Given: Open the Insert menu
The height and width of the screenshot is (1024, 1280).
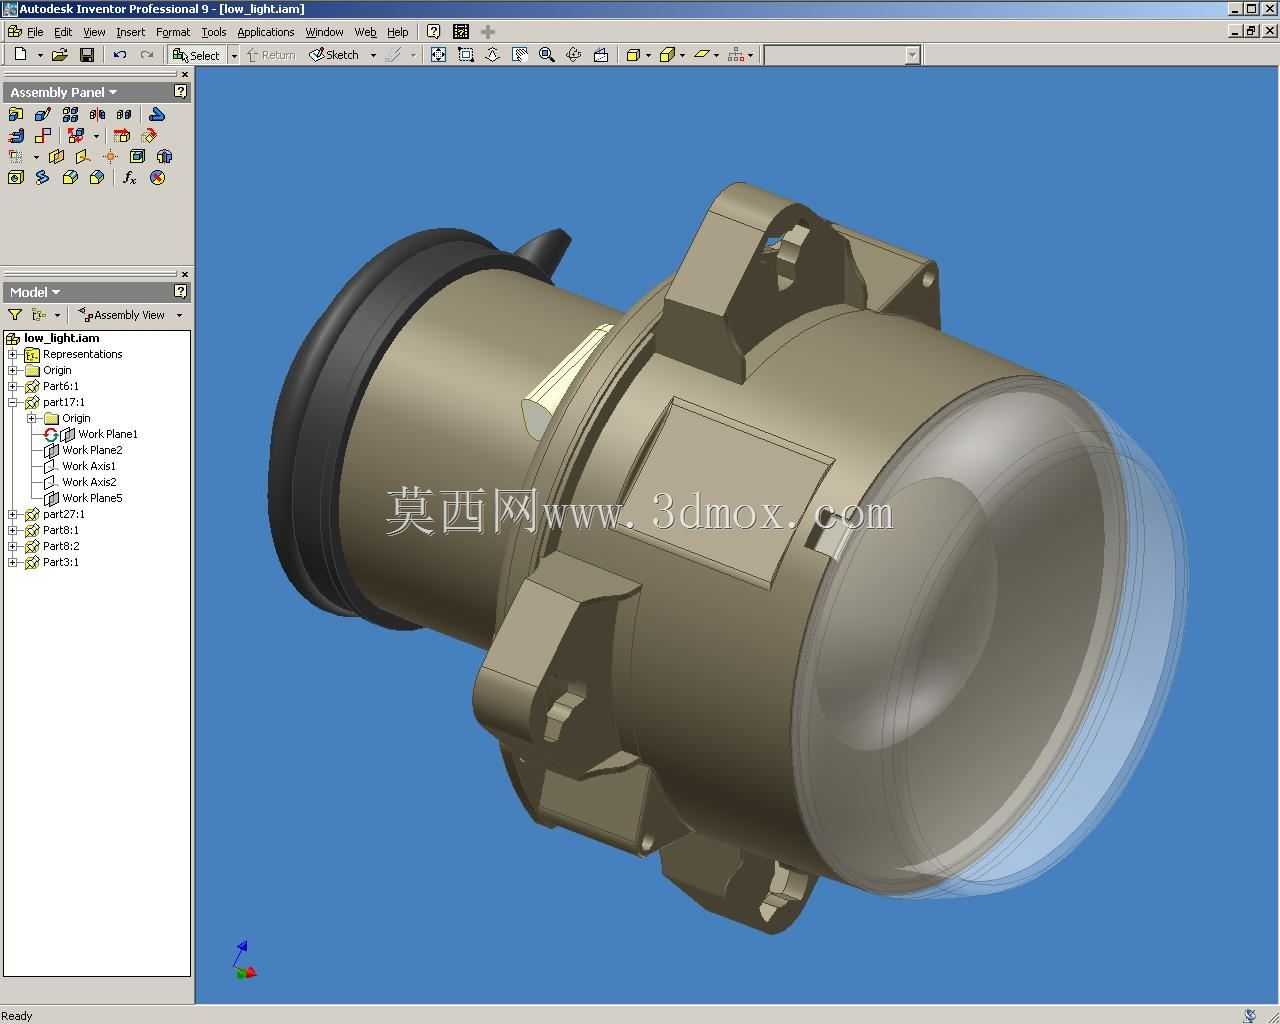Looking at the screenshot, I should click(131, 32).
